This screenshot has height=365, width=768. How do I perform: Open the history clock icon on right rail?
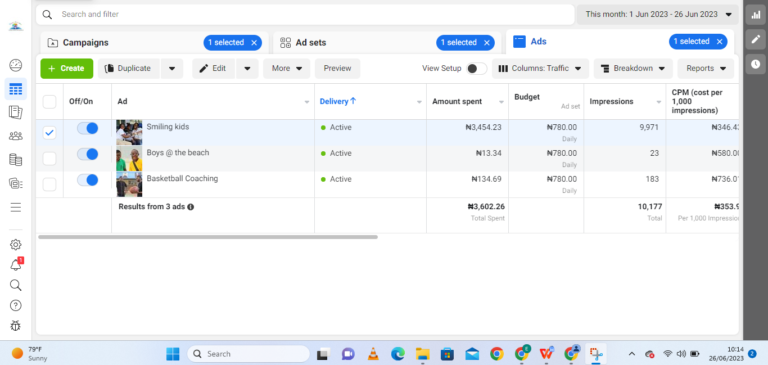pyautogui.click(x=755, y=64)
